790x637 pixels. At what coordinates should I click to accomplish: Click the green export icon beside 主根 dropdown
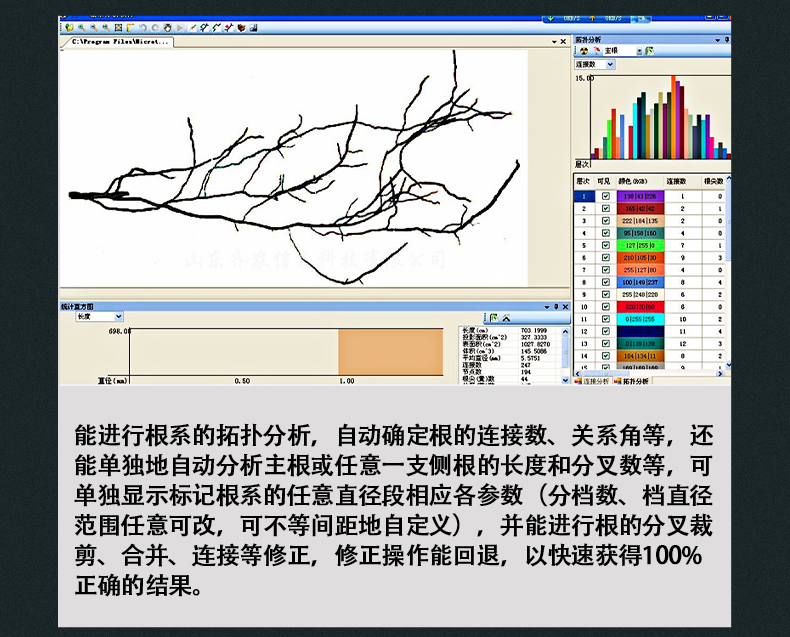pyautogui.click(x=649, y=50)
